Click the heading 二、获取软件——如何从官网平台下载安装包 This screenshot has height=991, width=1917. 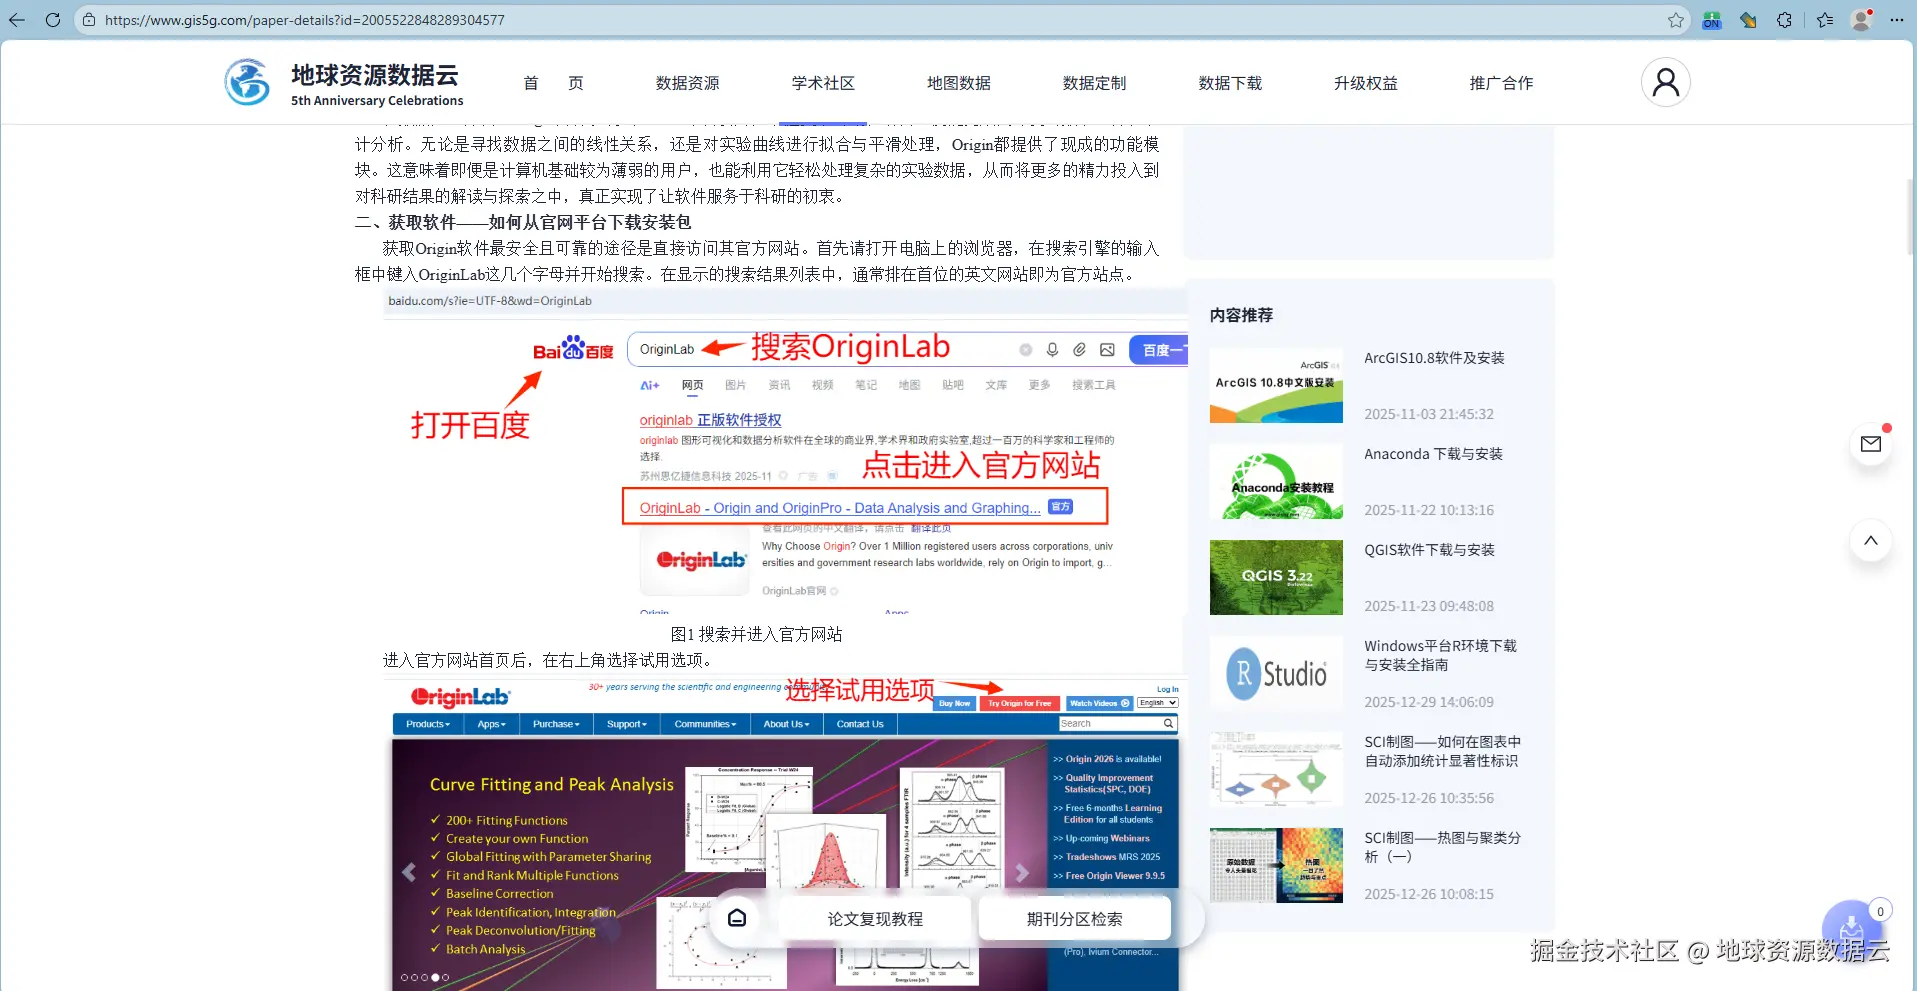[523, 222]
